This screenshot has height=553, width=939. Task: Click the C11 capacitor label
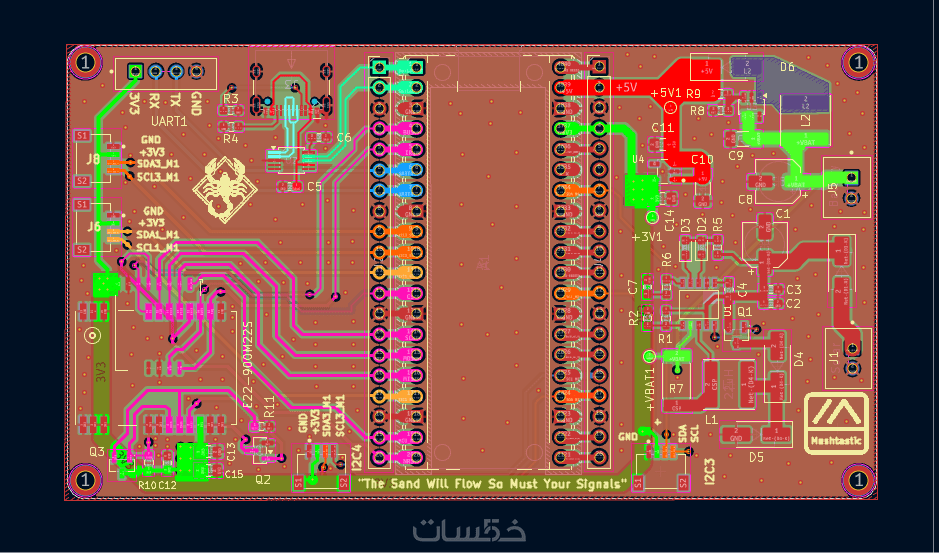click(x=662, y=128)
